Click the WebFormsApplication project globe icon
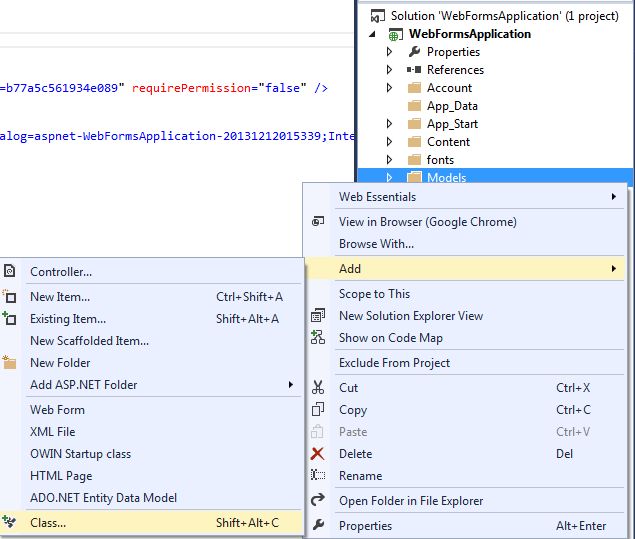635x539 pixels. pyautogui.click(x=395, y=34)
